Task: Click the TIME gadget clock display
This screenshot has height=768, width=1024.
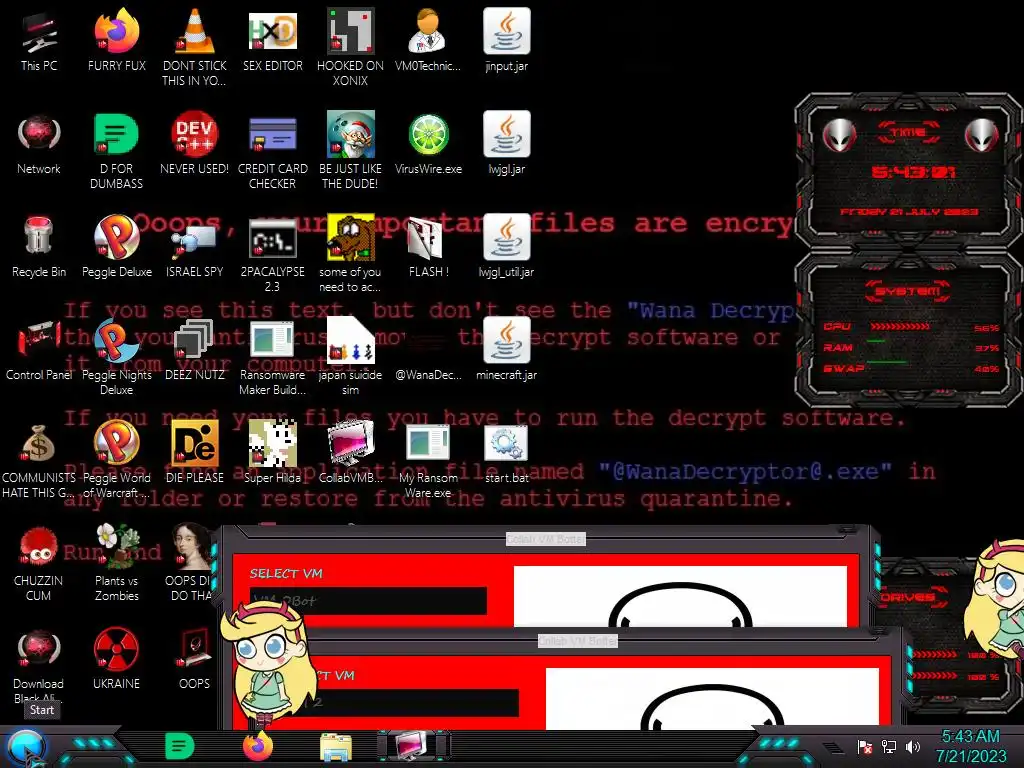Action: (x=913, y=172)
